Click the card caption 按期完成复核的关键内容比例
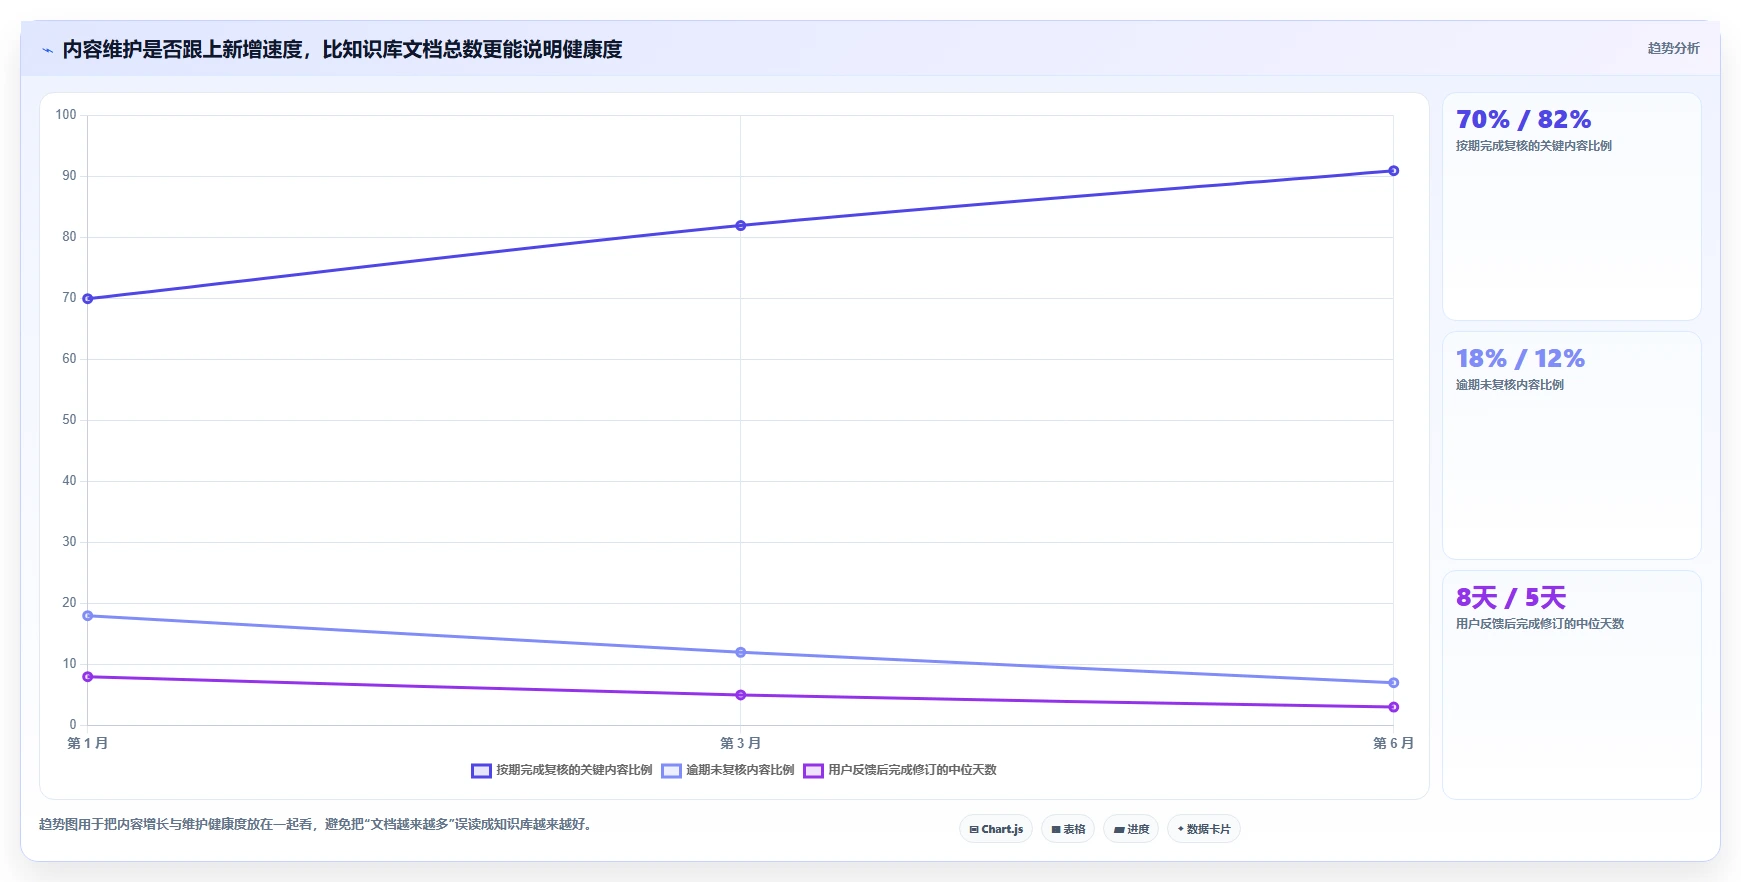Image resolution: width=1741 pixels, height=882 pixels. [x=1533, y=146]
